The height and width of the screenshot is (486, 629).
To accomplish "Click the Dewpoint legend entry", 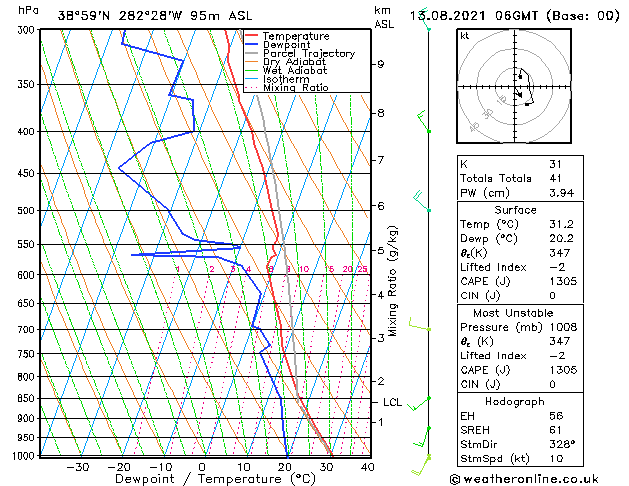I will click(x=286, y=45).
